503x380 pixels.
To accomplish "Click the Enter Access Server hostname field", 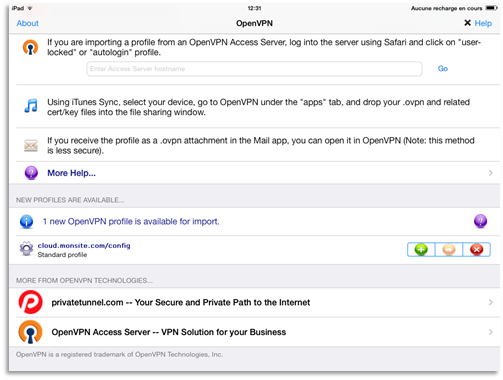I will click(254, 69).
